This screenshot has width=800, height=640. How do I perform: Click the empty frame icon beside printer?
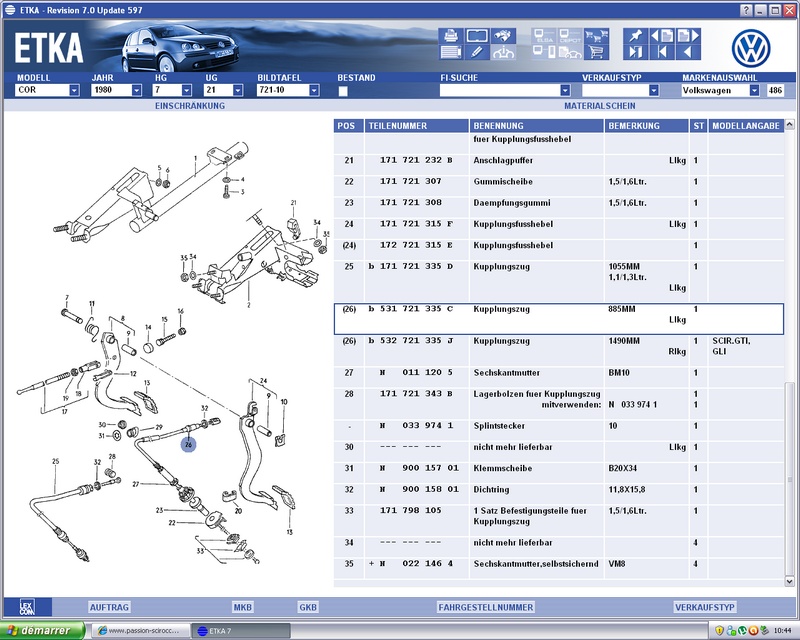(477, 36)
